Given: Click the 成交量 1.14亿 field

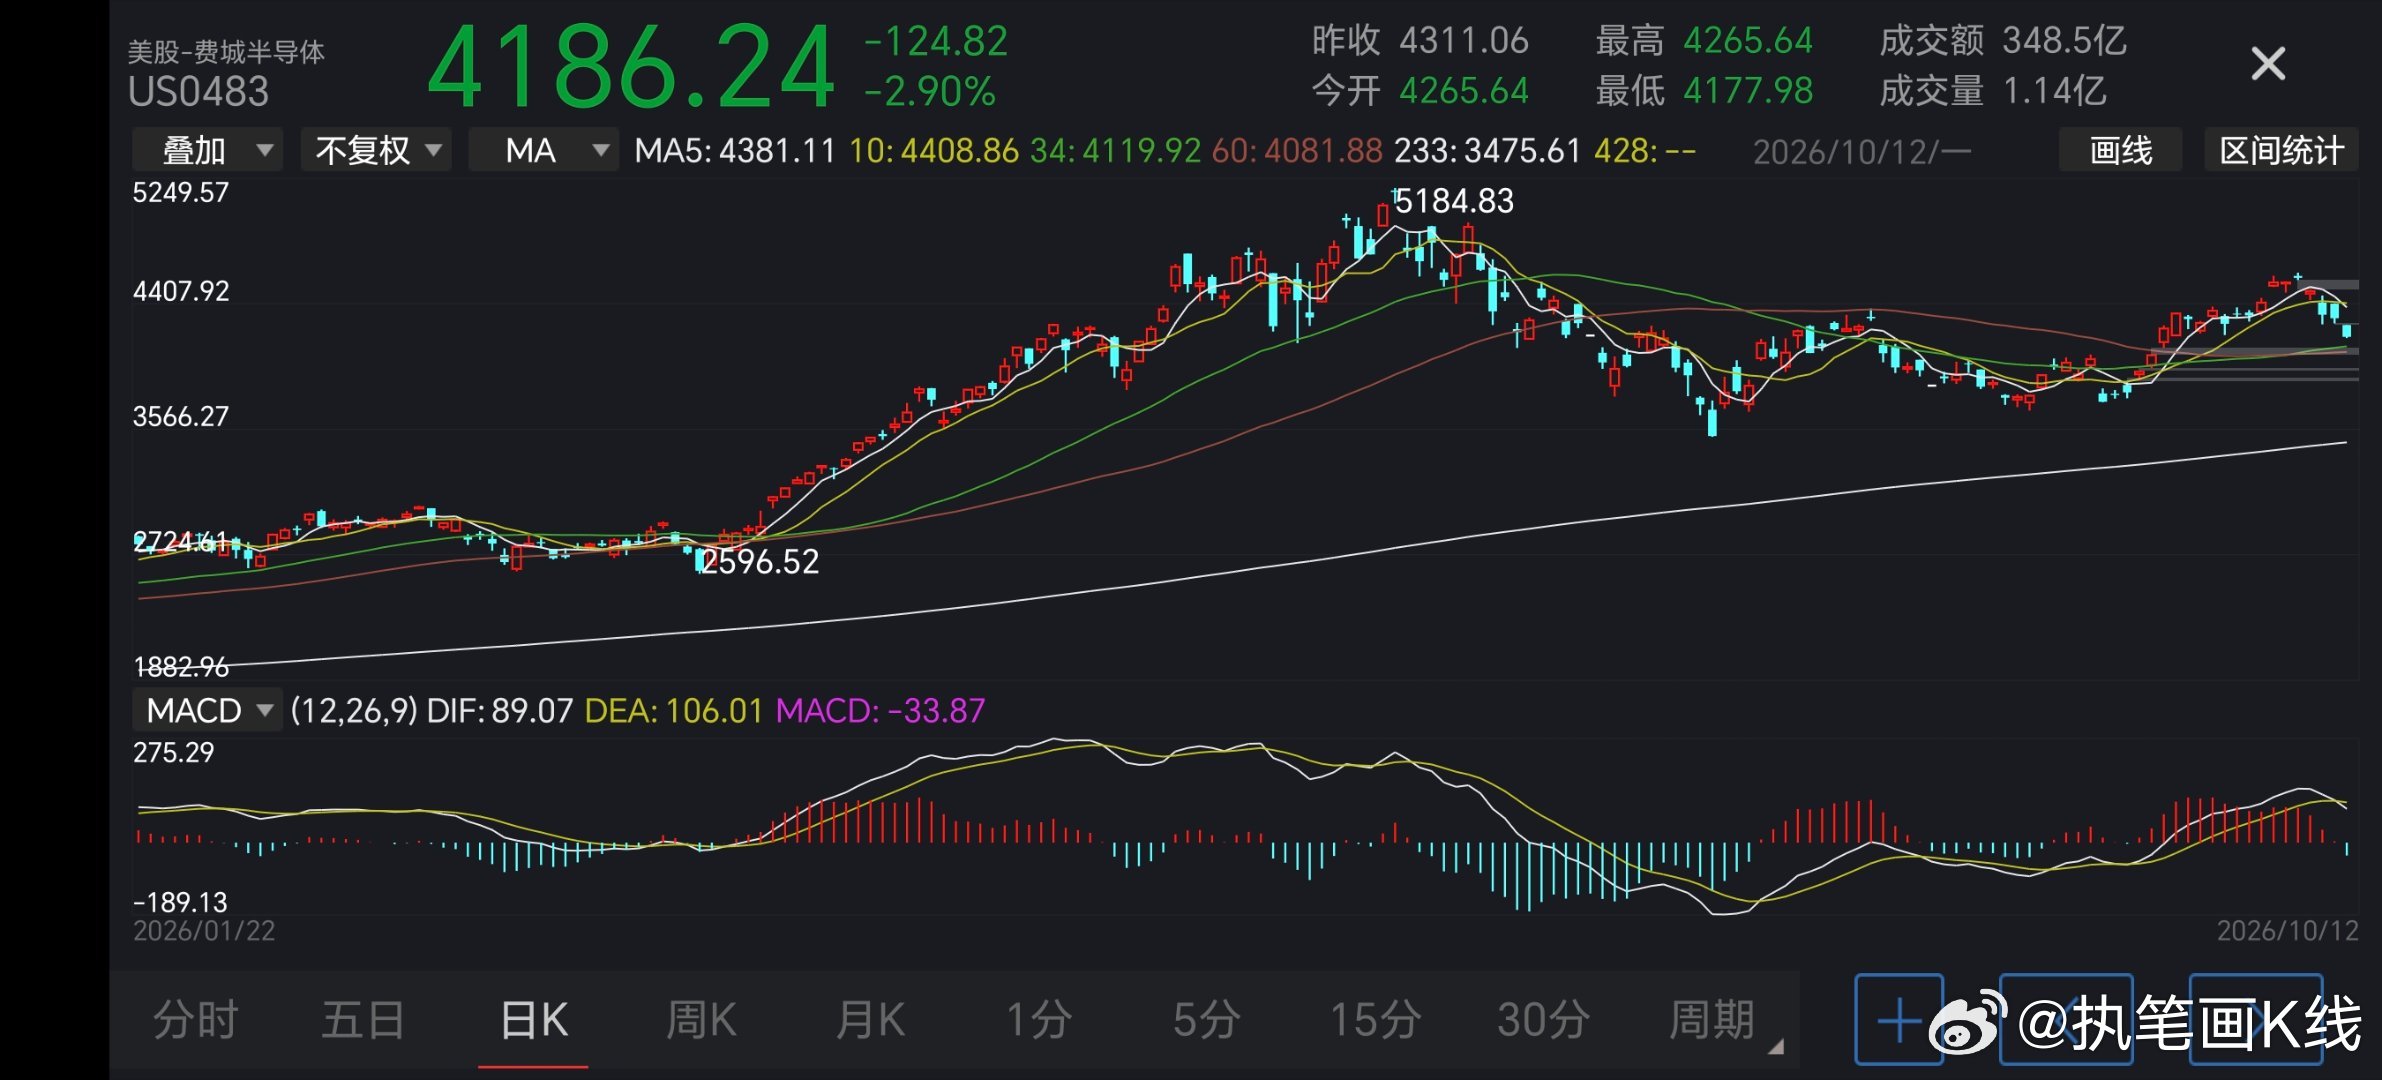Looking at the screenshot, I should coord(1993,91).
